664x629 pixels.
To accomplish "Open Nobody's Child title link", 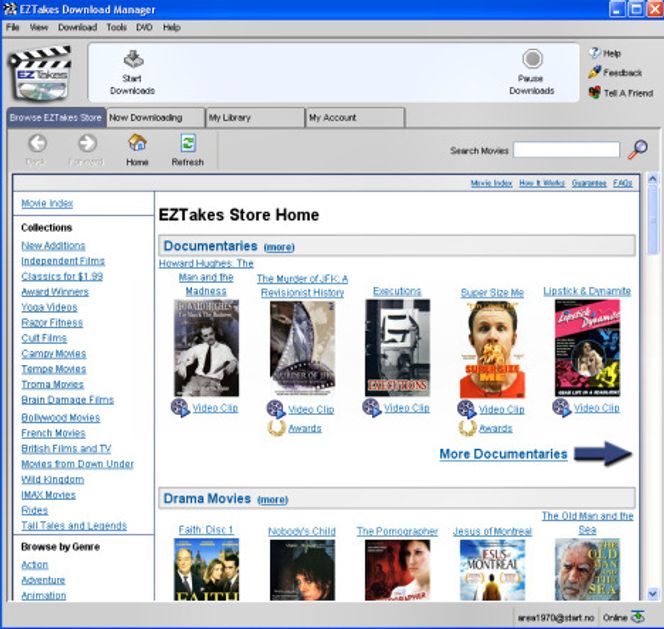I will [302, 531].
